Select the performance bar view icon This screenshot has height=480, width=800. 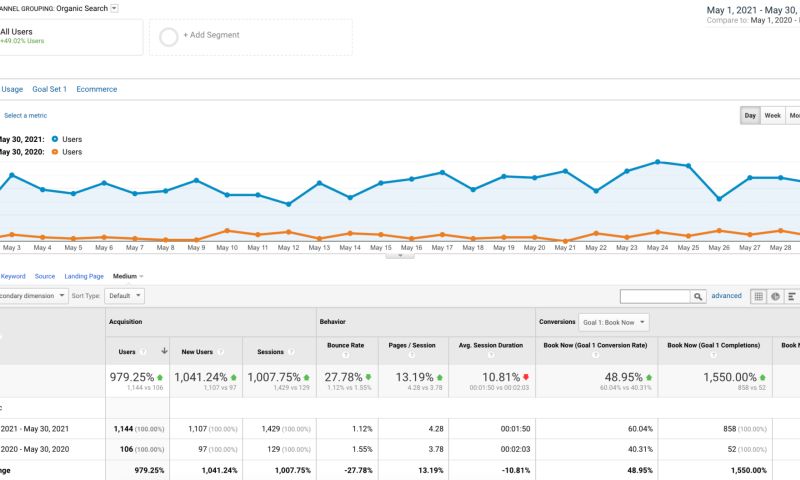791,297
